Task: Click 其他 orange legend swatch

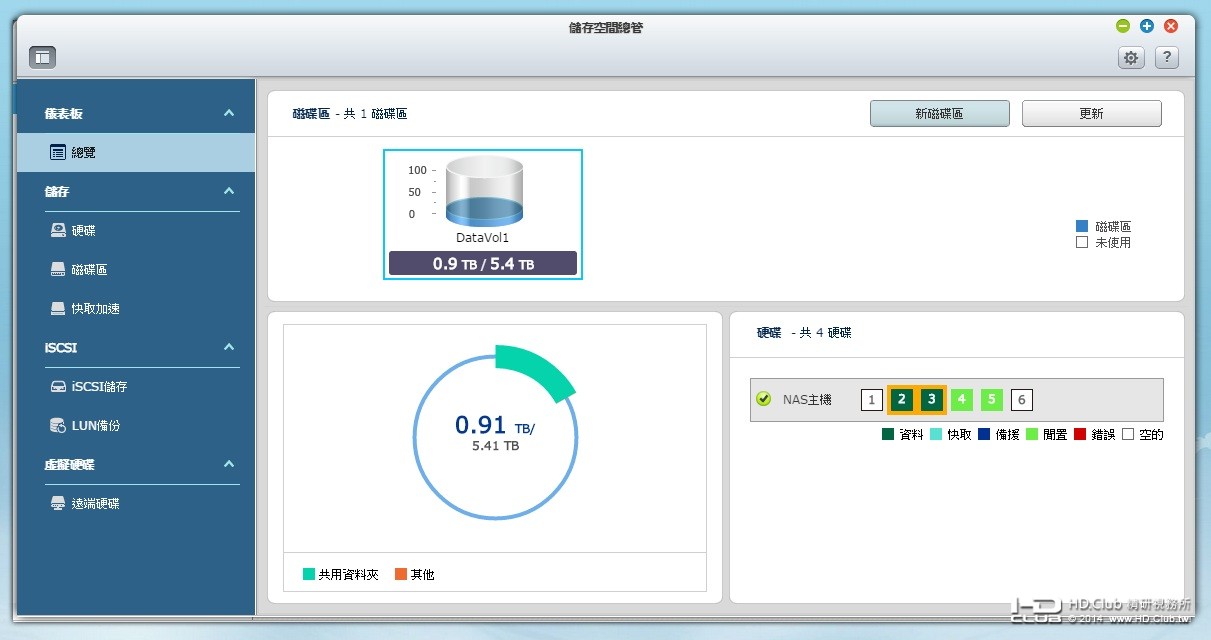Action: click(x=401, y=574)
